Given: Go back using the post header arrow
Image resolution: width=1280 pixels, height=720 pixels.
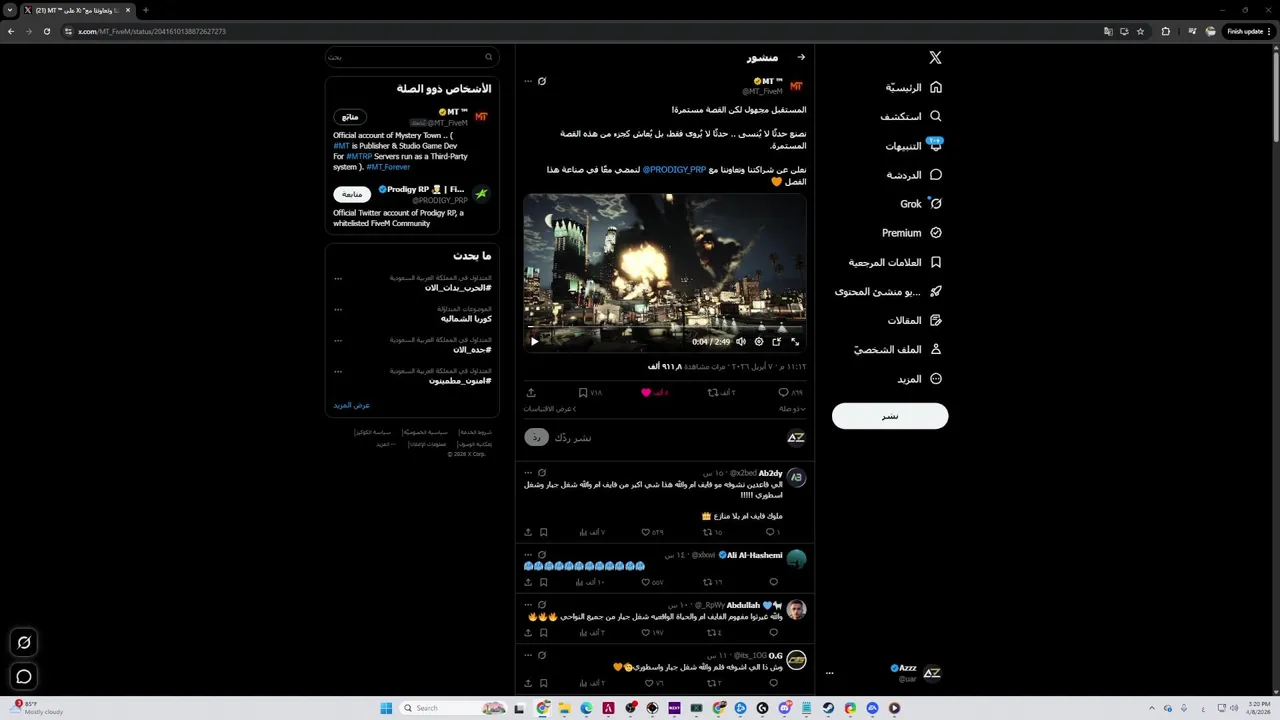Looking at the screenshot, I should point(801,57).
